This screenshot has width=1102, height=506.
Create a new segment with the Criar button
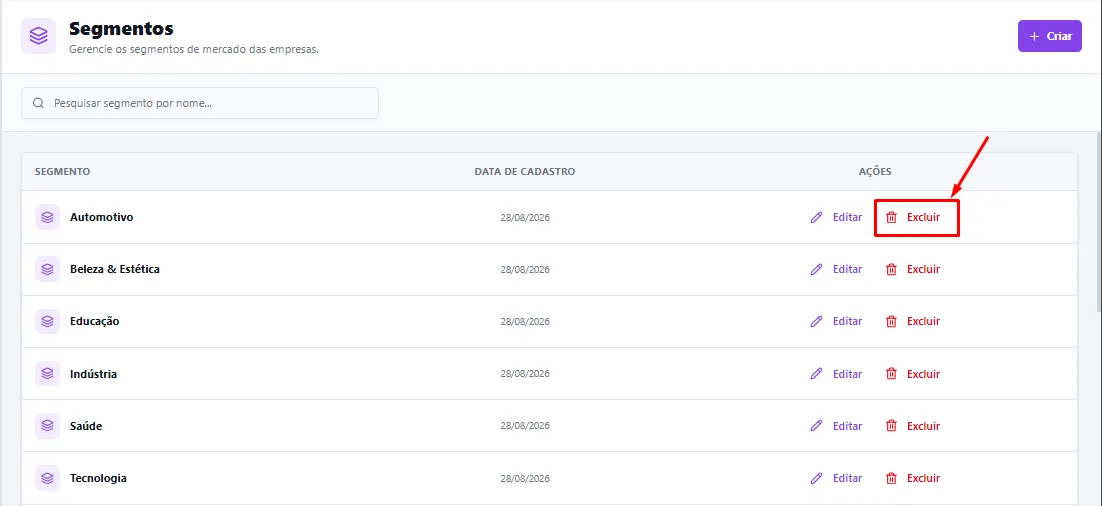click(x=1049, y=36)
